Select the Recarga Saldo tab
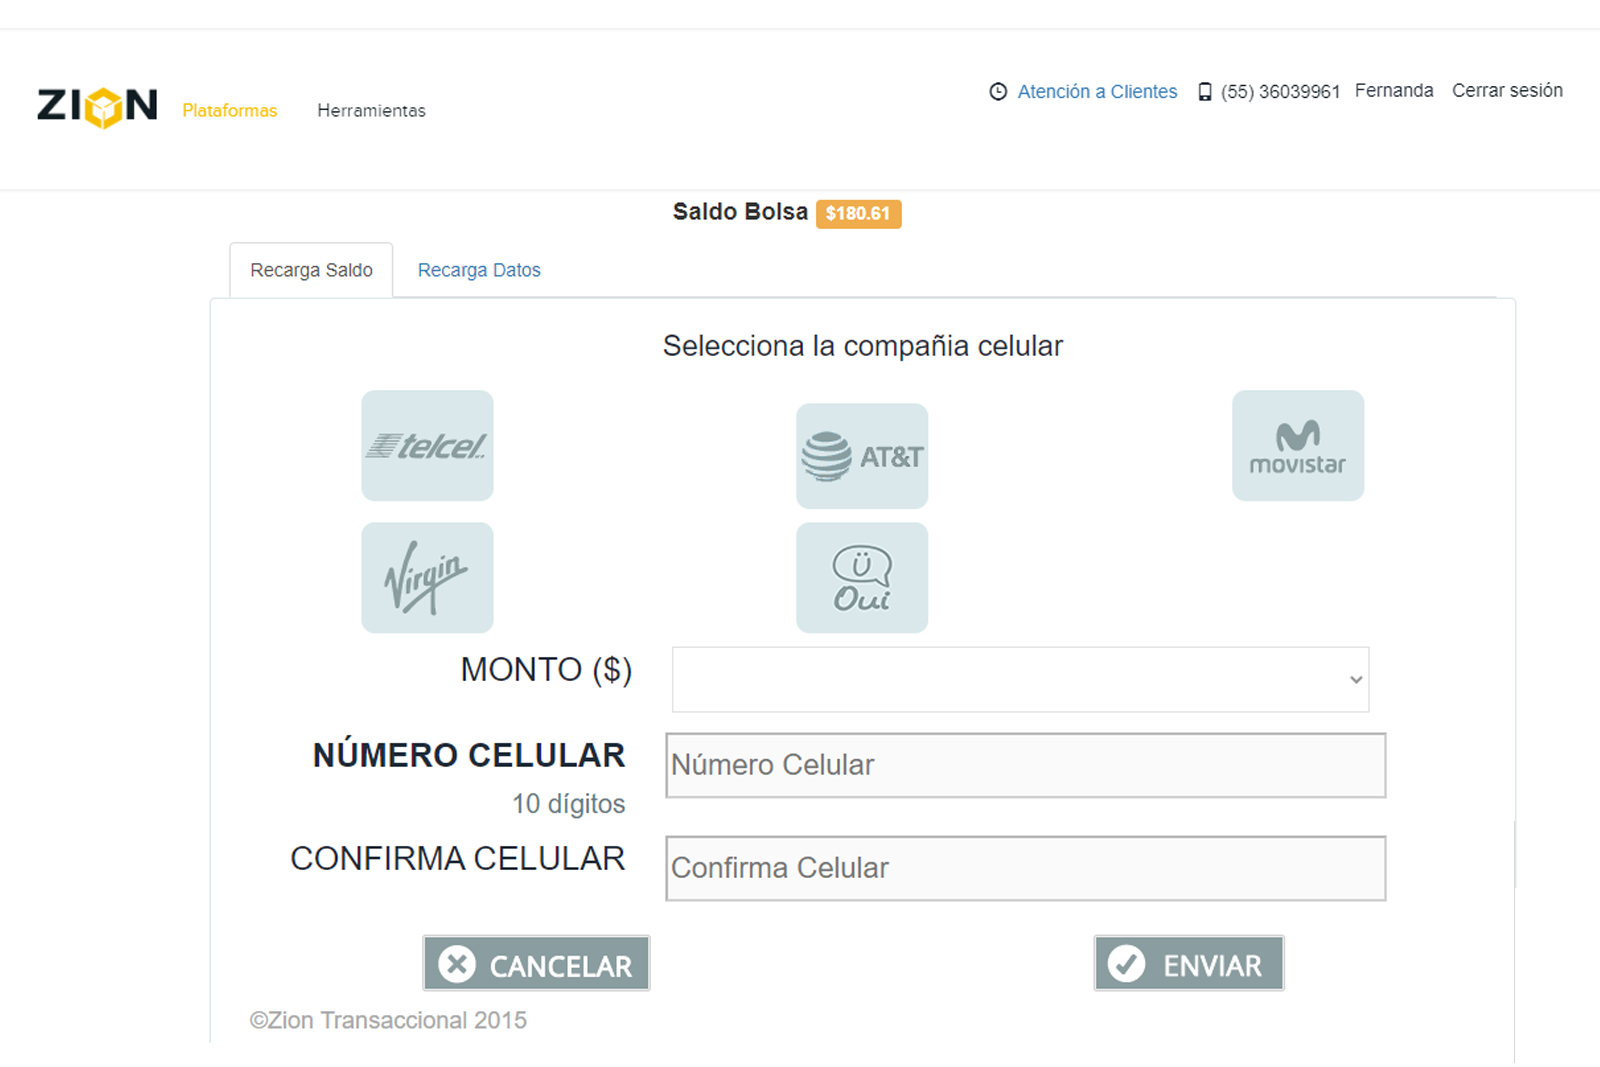Screen dimensions: 1600x1067 (311, 270)
